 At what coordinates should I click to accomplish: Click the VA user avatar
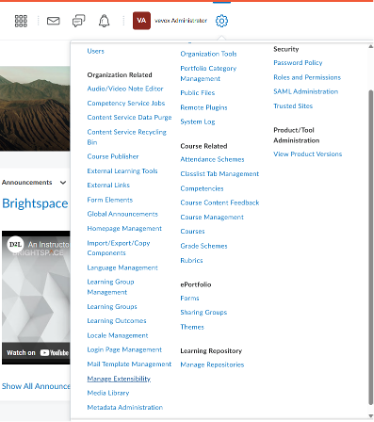[142, 21]
